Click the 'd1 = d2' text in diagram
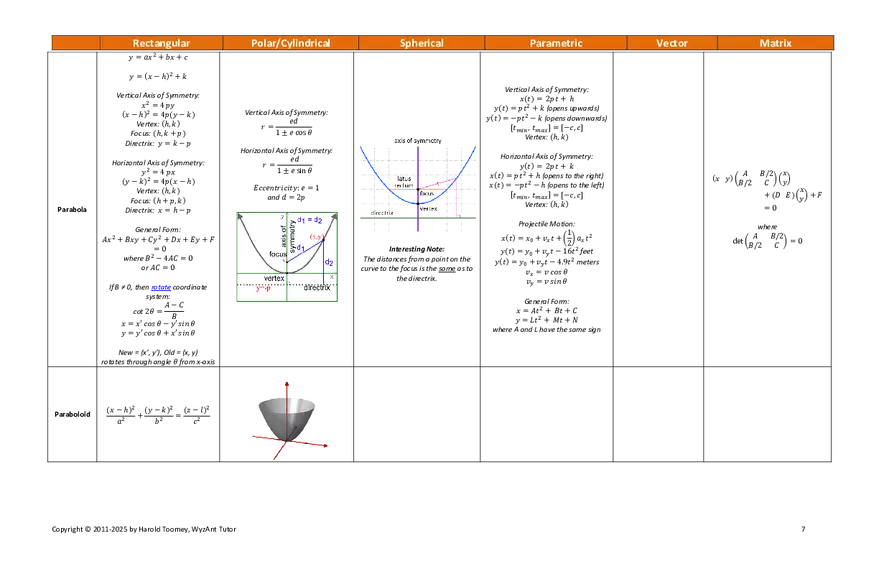This screenshot has width=879, height=569. tap(310, 219)
